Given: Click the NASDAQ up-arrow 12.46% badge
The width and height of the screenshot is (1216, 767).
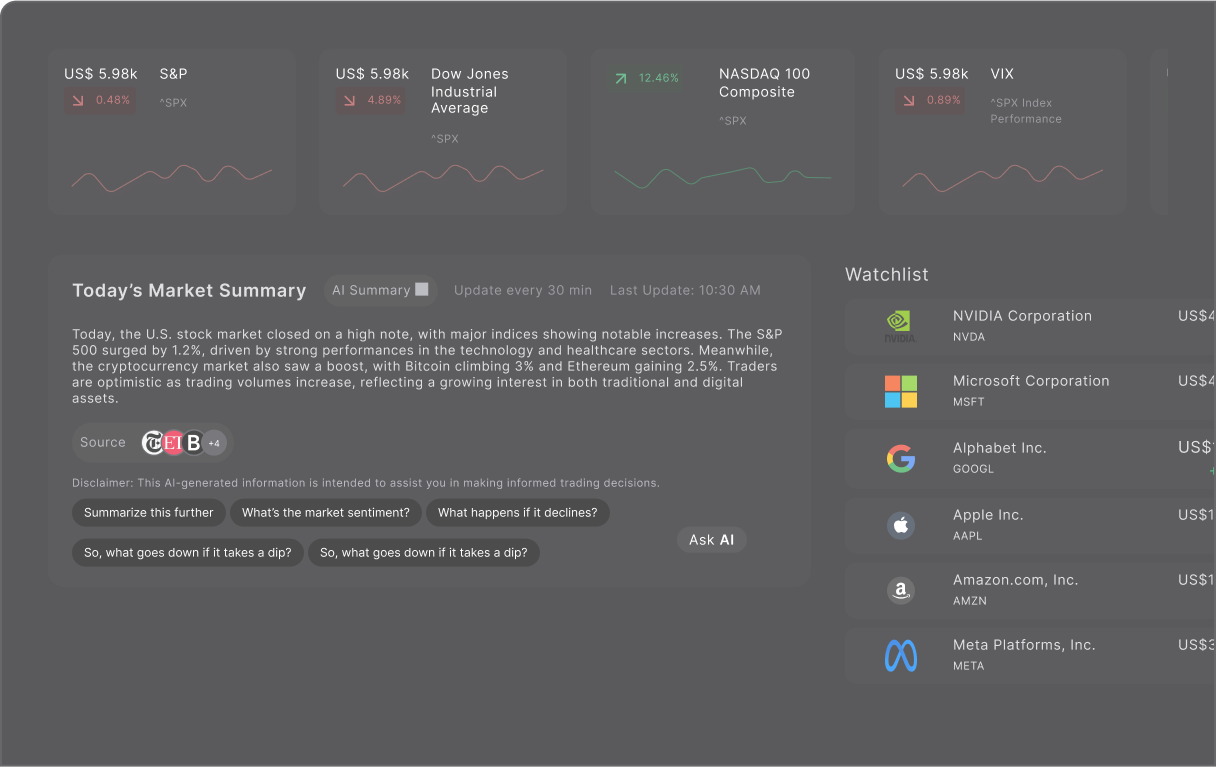Looking at the screenshot, I should point(647,78).
